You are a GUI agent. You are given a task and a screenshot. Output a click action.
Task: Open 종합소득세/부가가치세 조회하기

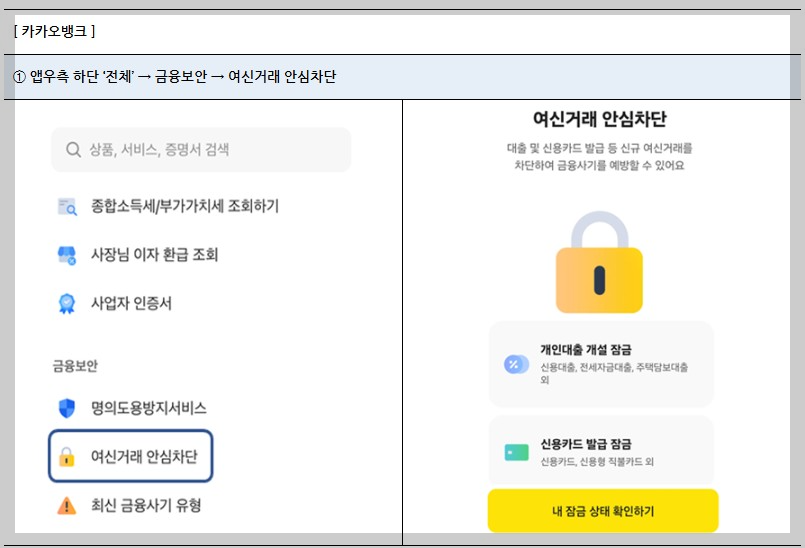185,206
